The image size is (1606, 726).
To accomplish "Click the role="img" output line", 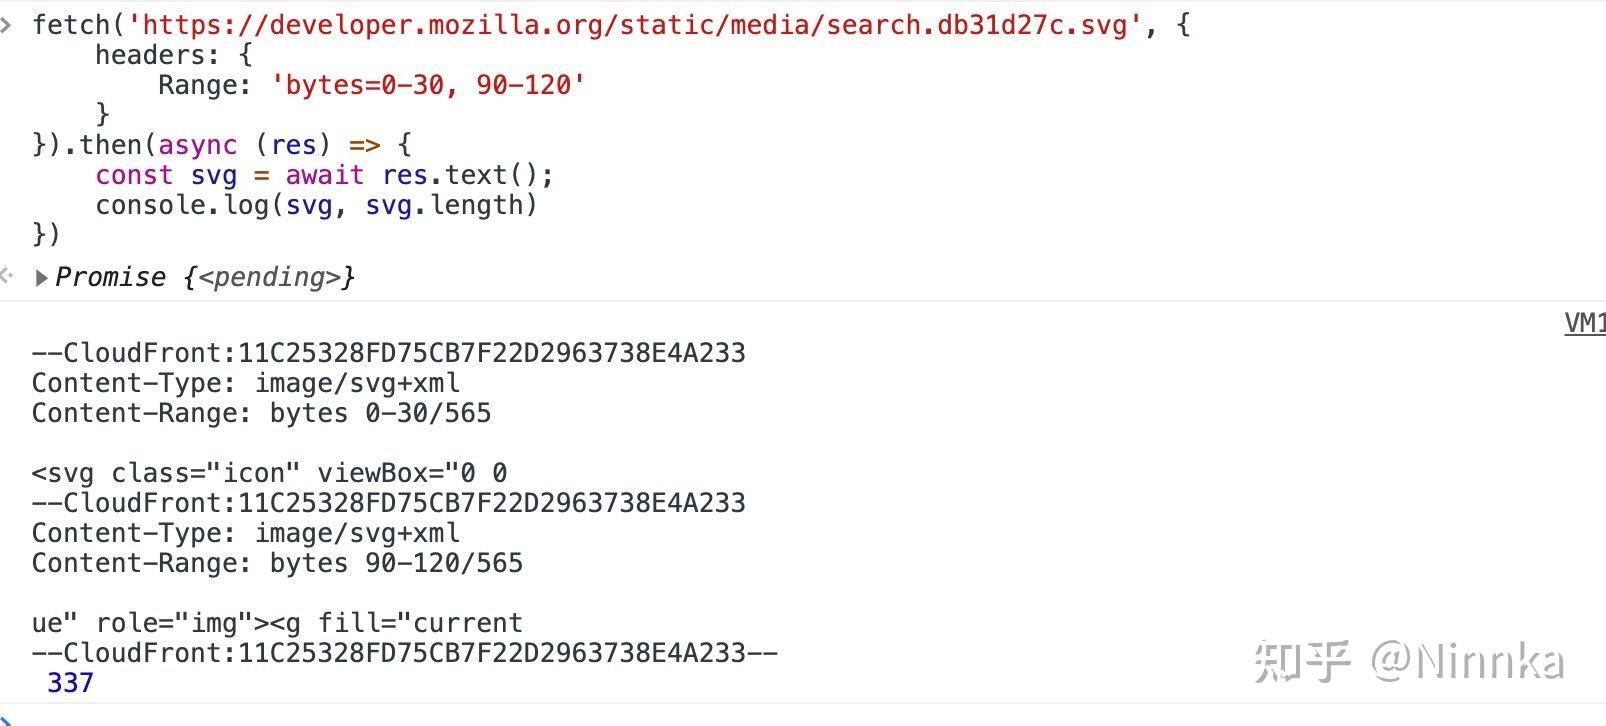I will pos(277,623).
